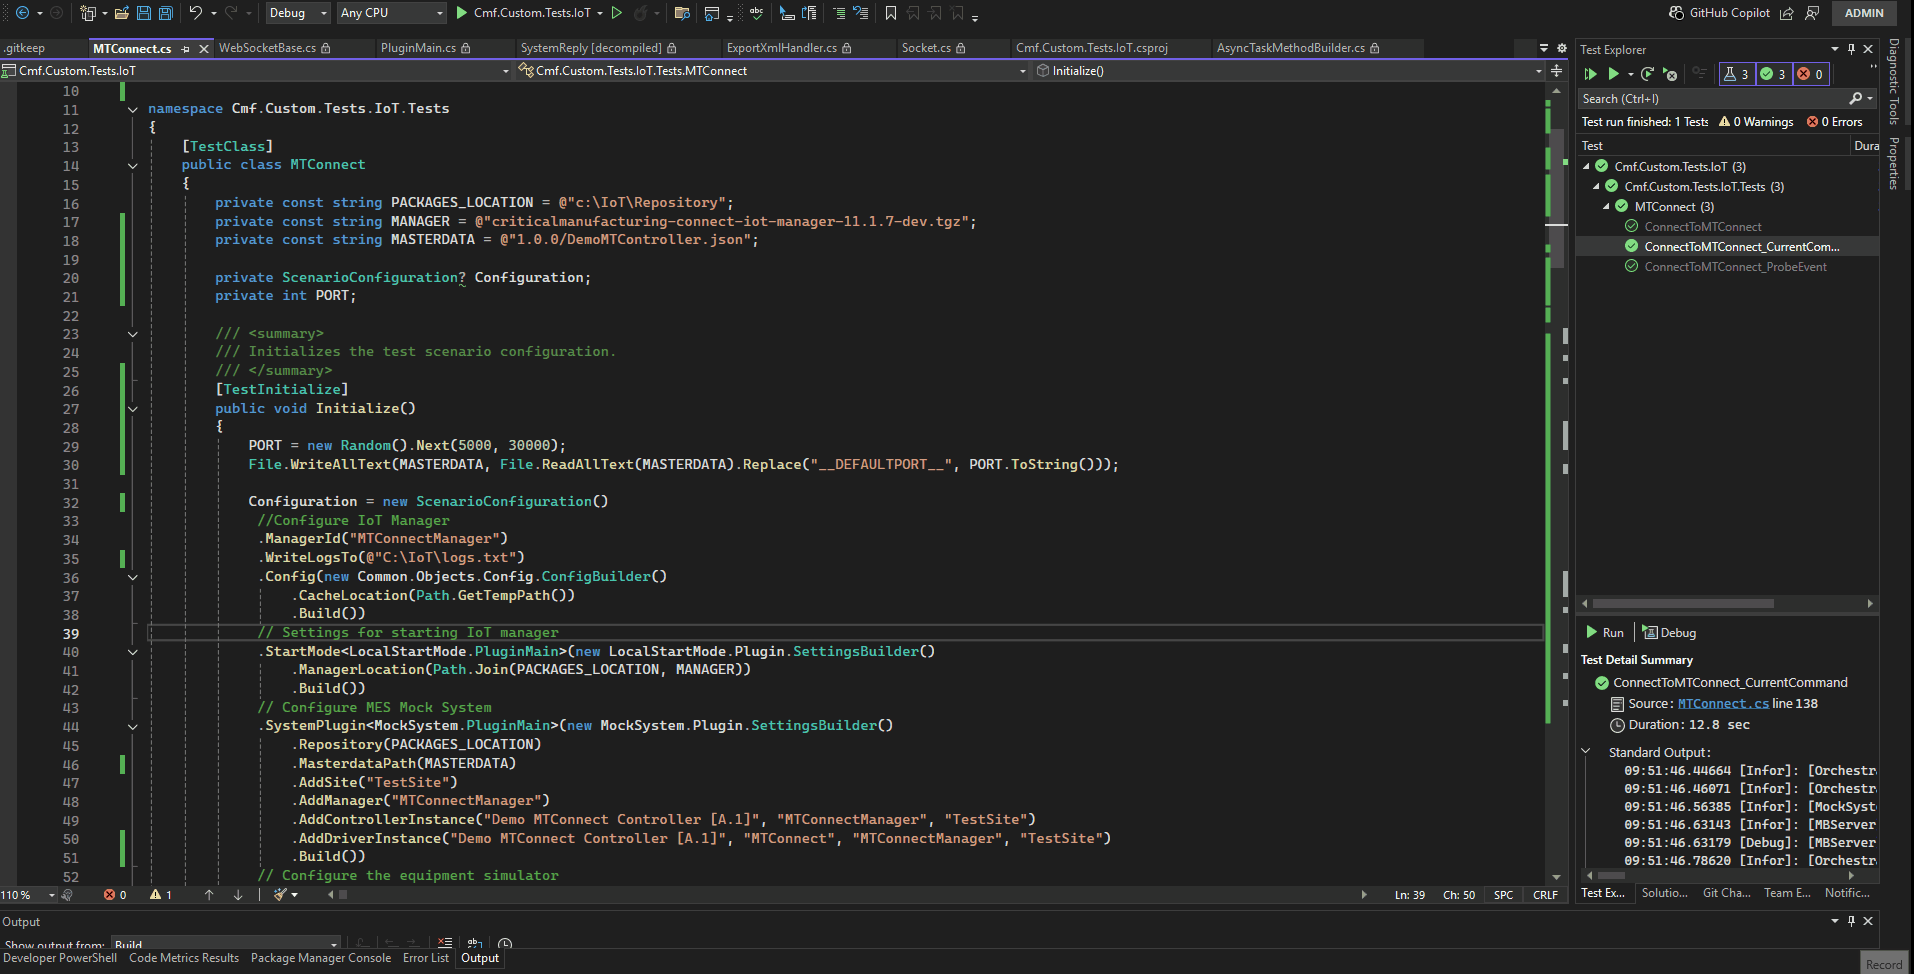Open the Initialize() member dropdown
The image size is (1914, 974).
point(1290,71)
